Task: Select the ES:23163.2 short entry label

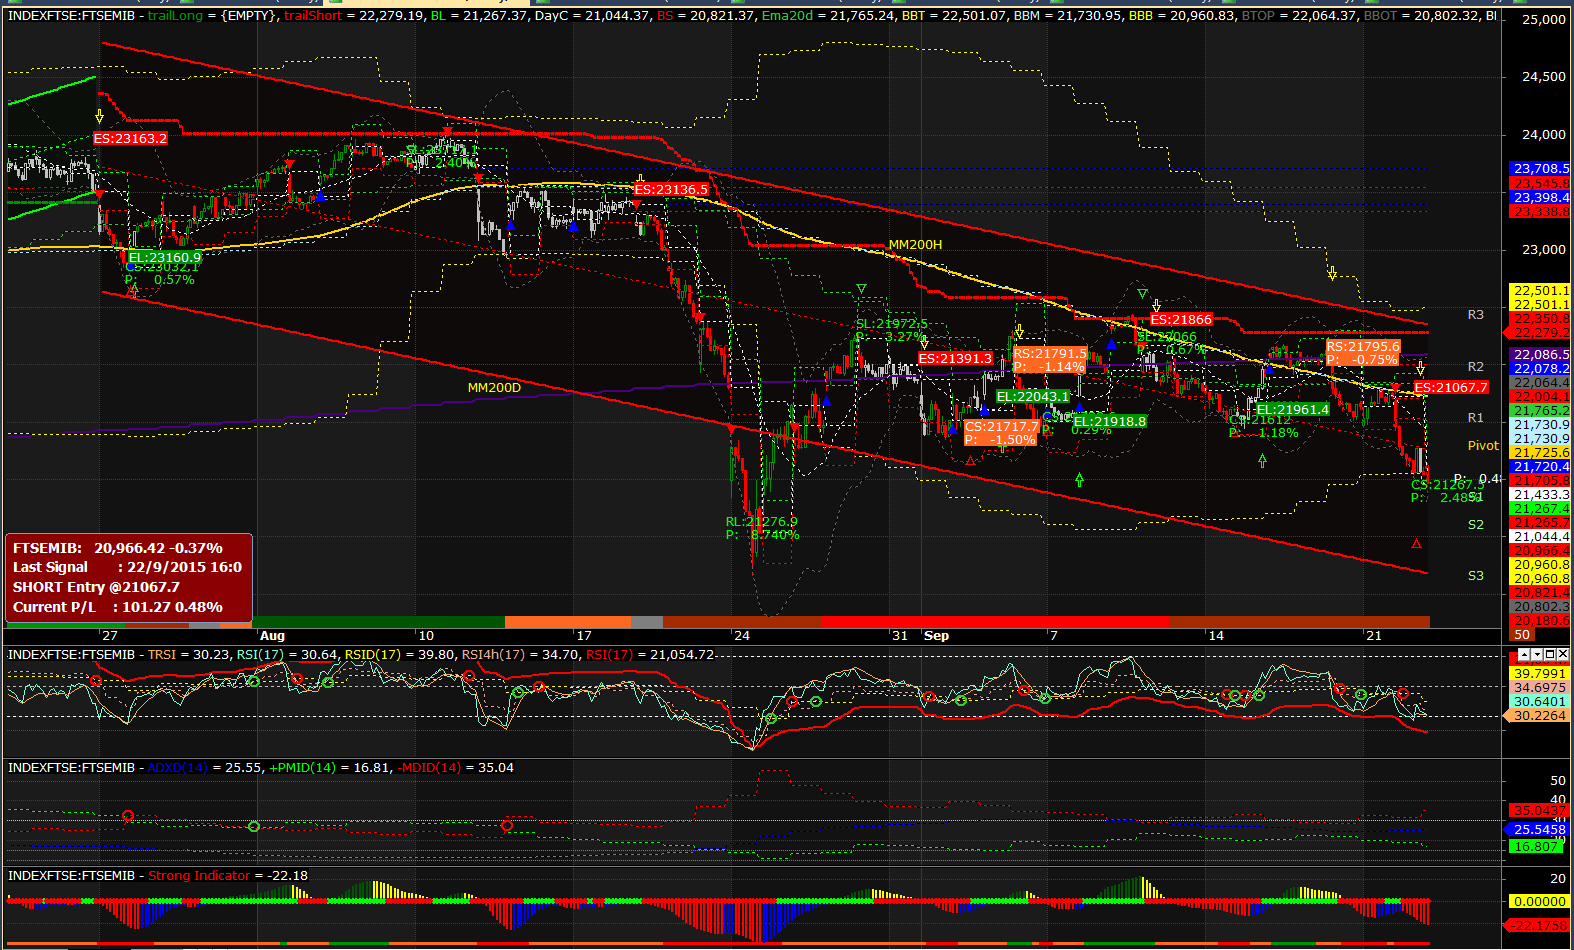Action: coord(130,139)
